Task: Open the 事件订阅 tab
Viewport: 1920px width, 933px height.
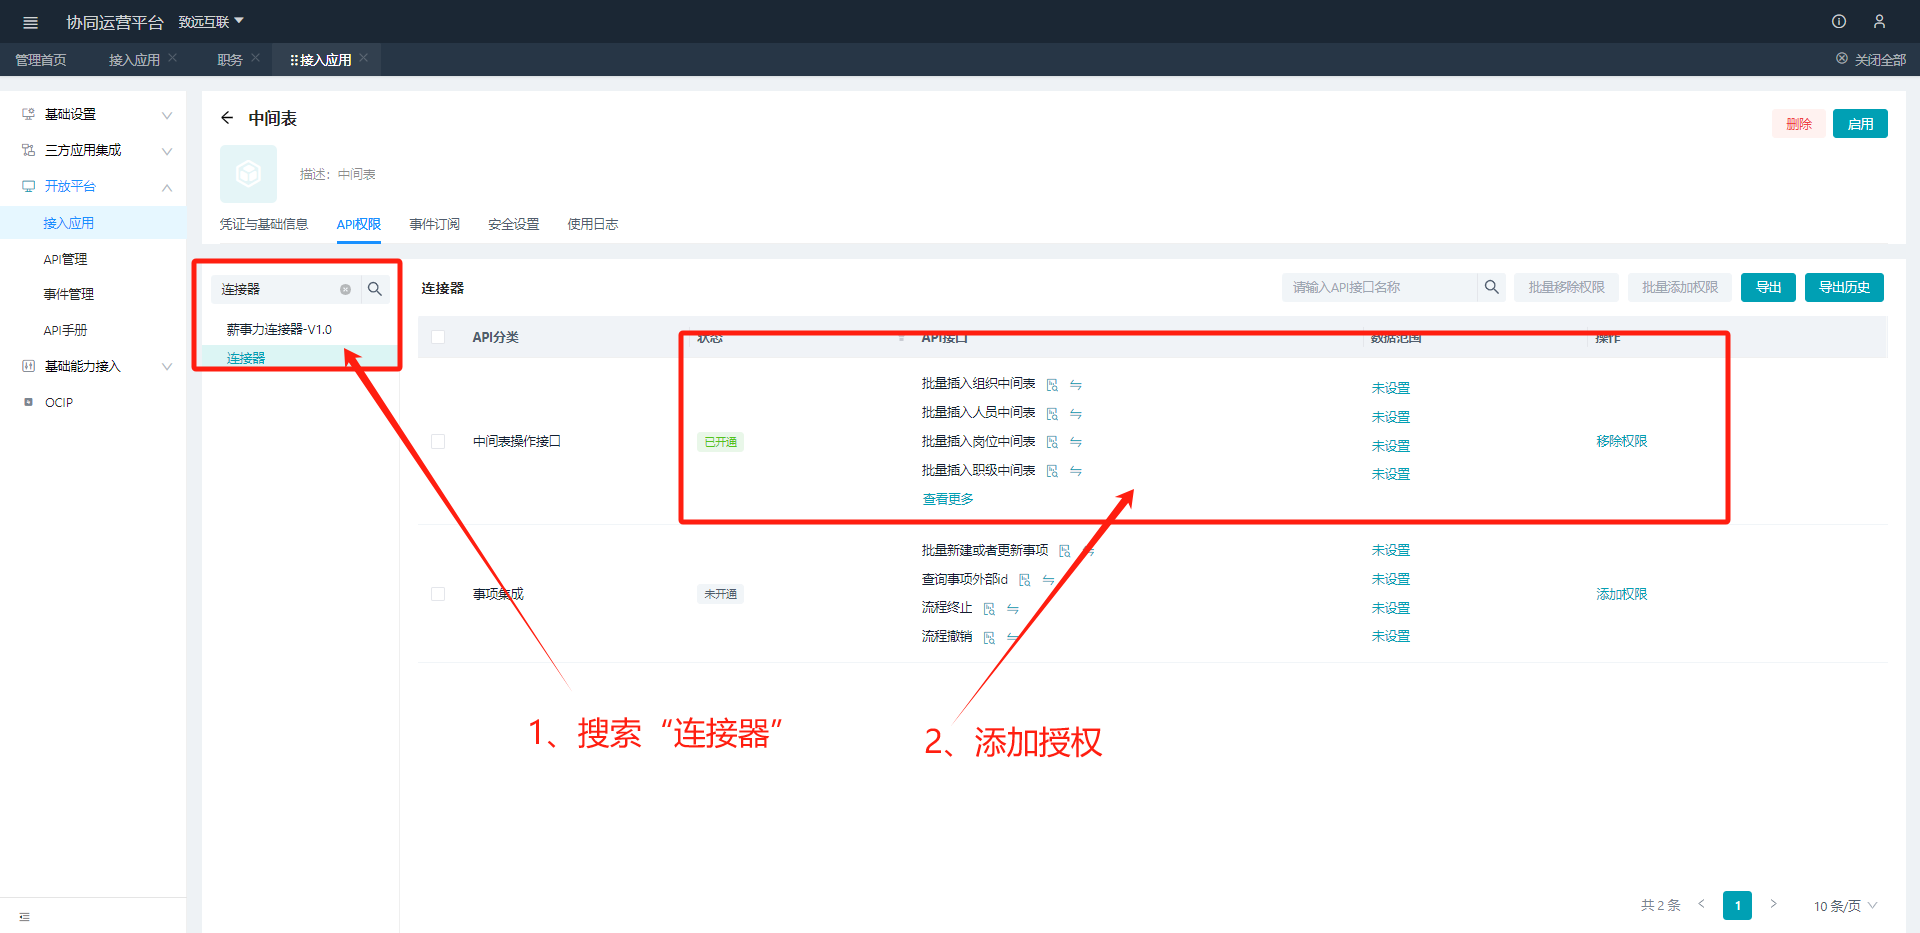Action: coord(435,224)
